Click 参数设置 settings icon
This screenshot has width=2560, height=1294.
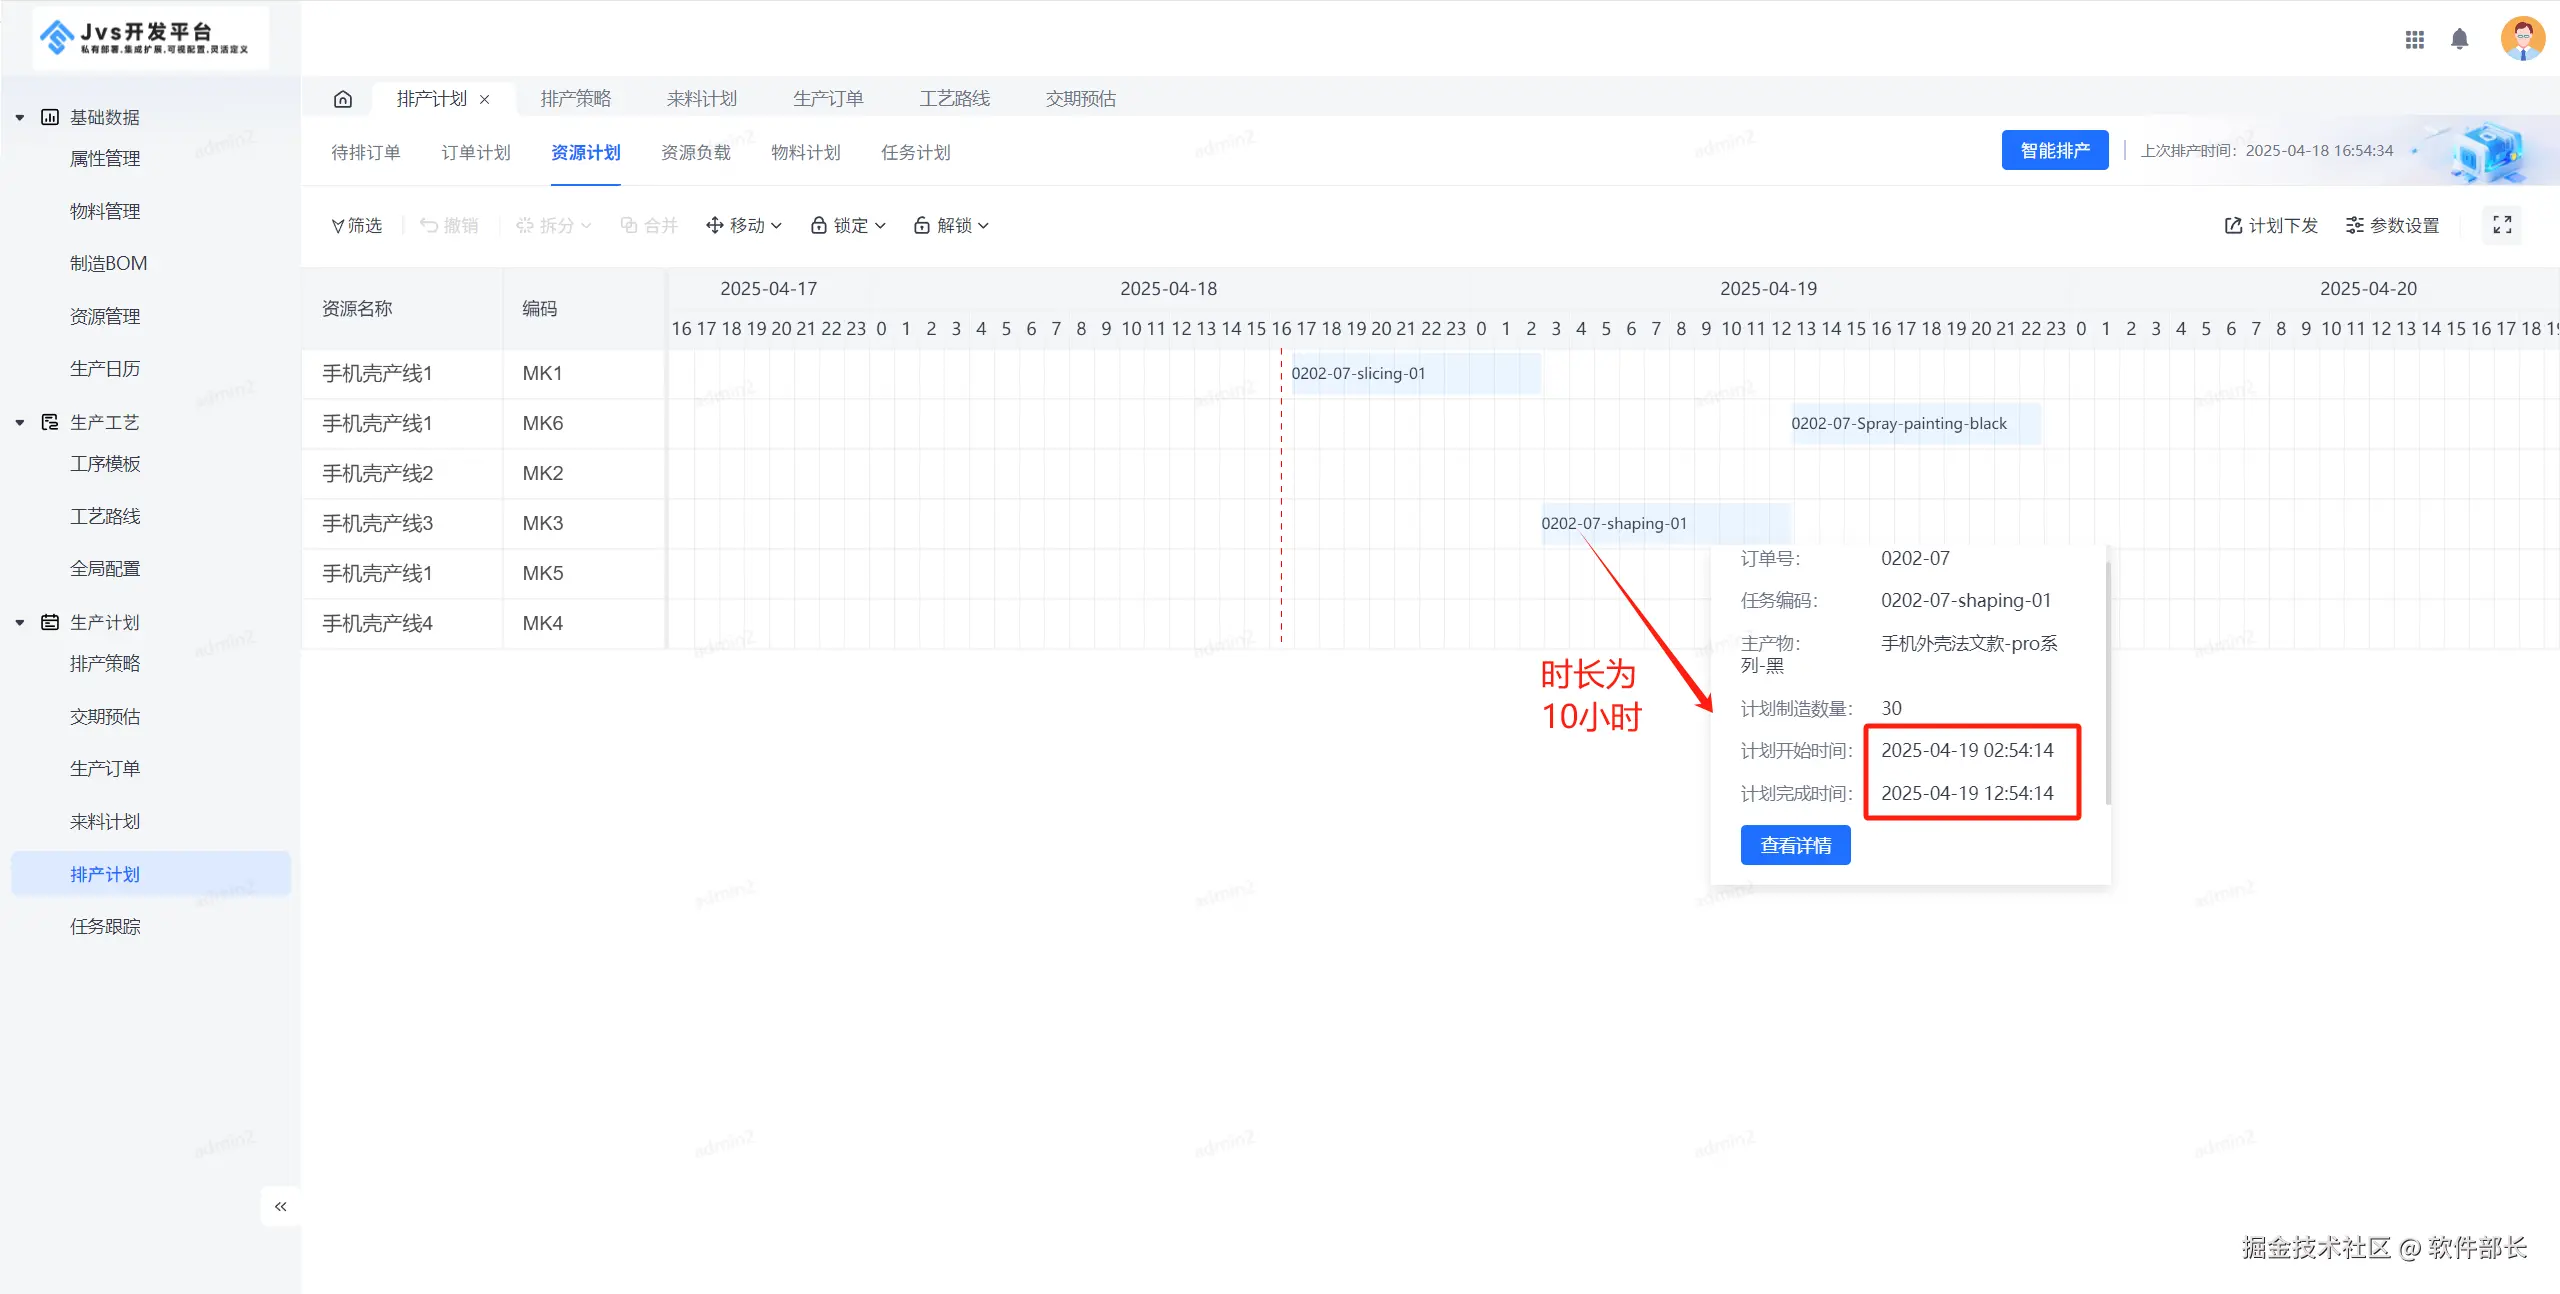tap(2392, 225)
